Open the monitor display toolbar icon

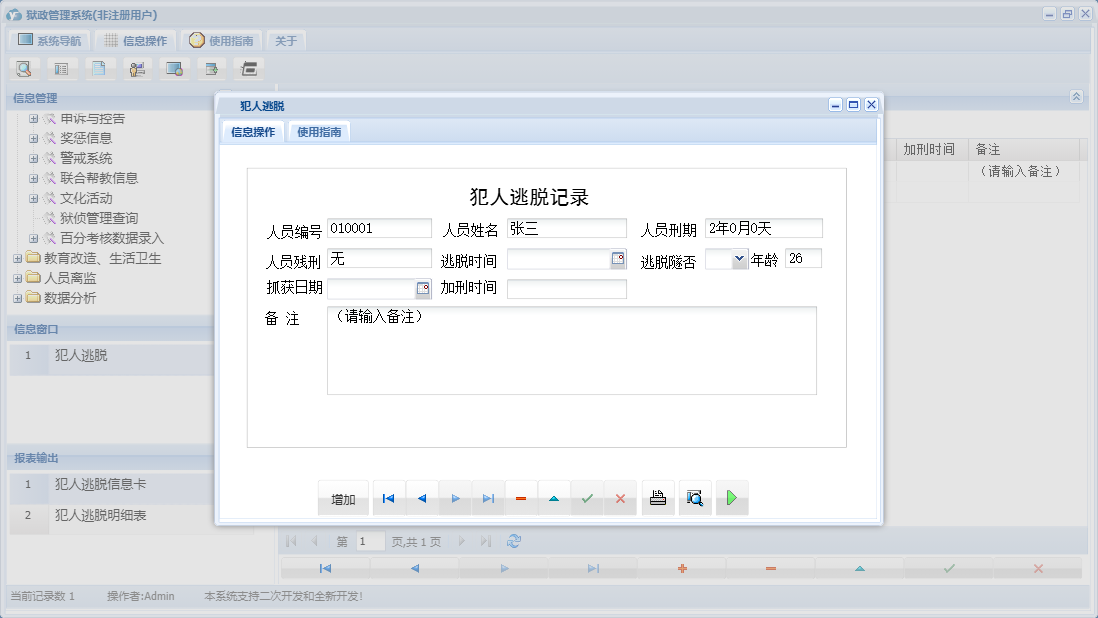pyautogui.click(x=174, y=68)
